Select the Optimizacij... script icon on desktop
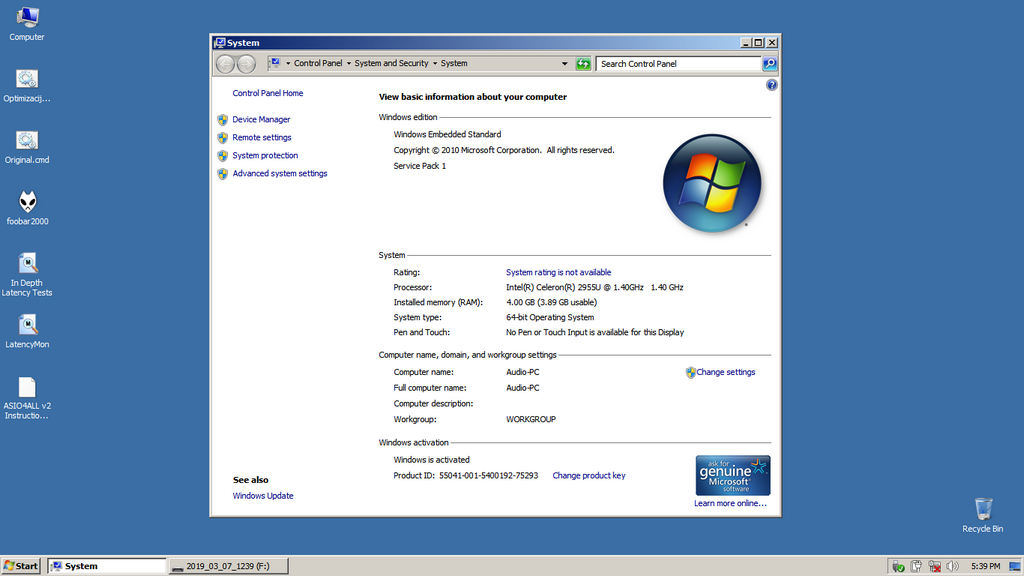1024x576 pixels. pyautogui.click(x=27, y=79)
